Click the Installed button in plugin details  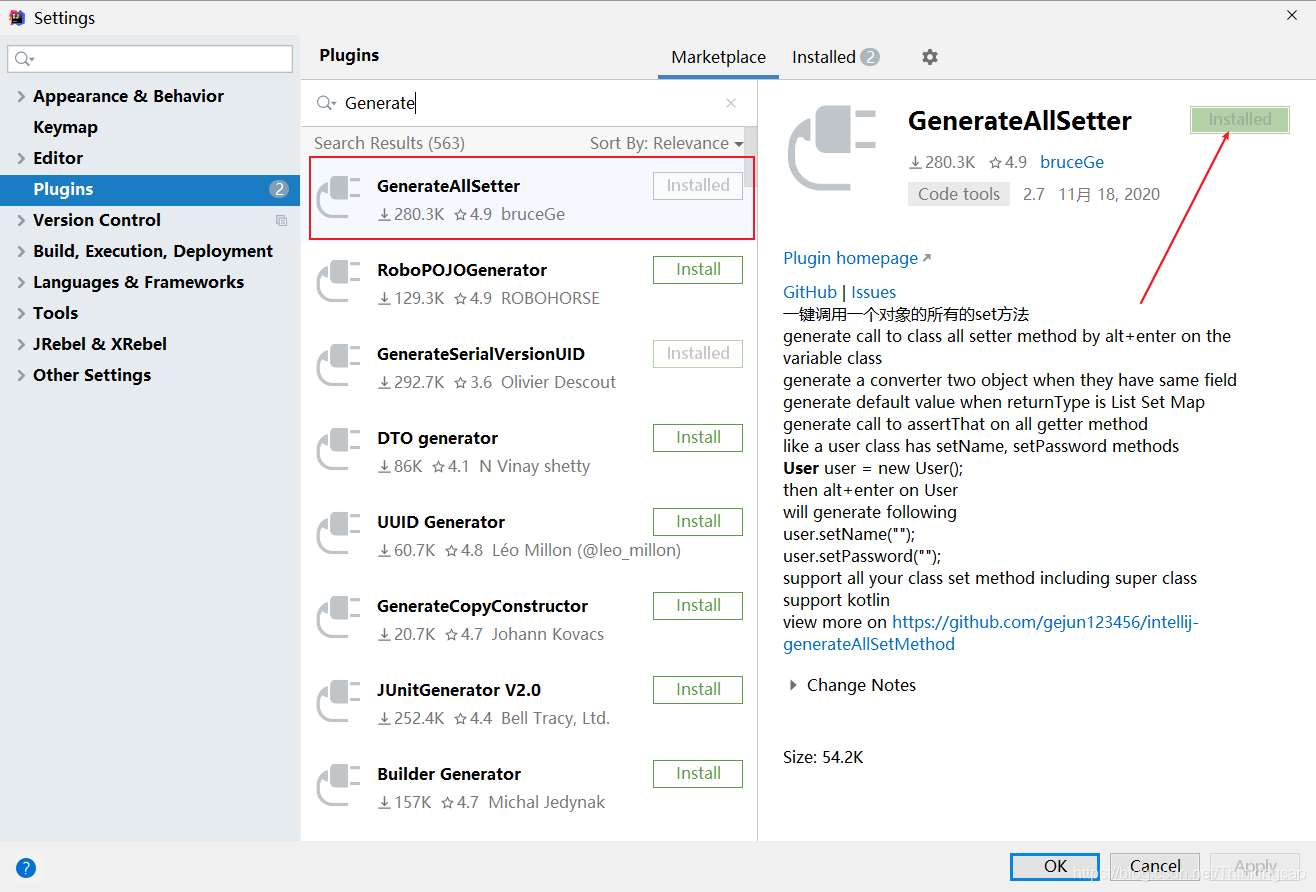click(1240, 119)
